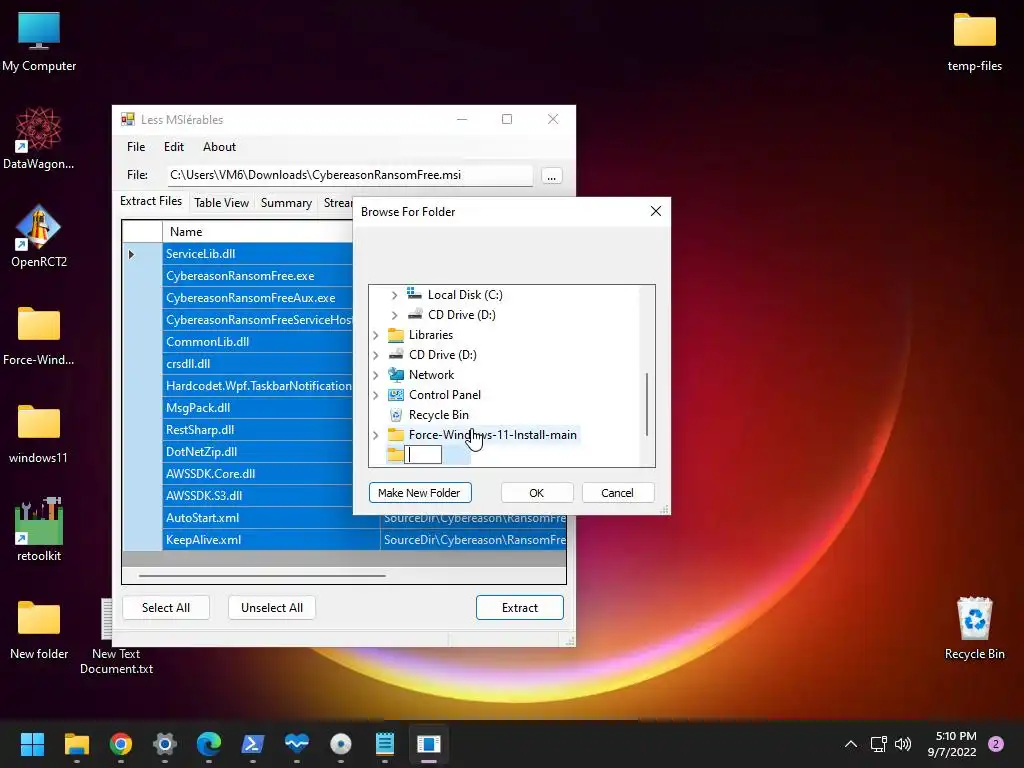Expand the Control Panel node
This screenshot has height=768, width=1024.
point(376,395)
